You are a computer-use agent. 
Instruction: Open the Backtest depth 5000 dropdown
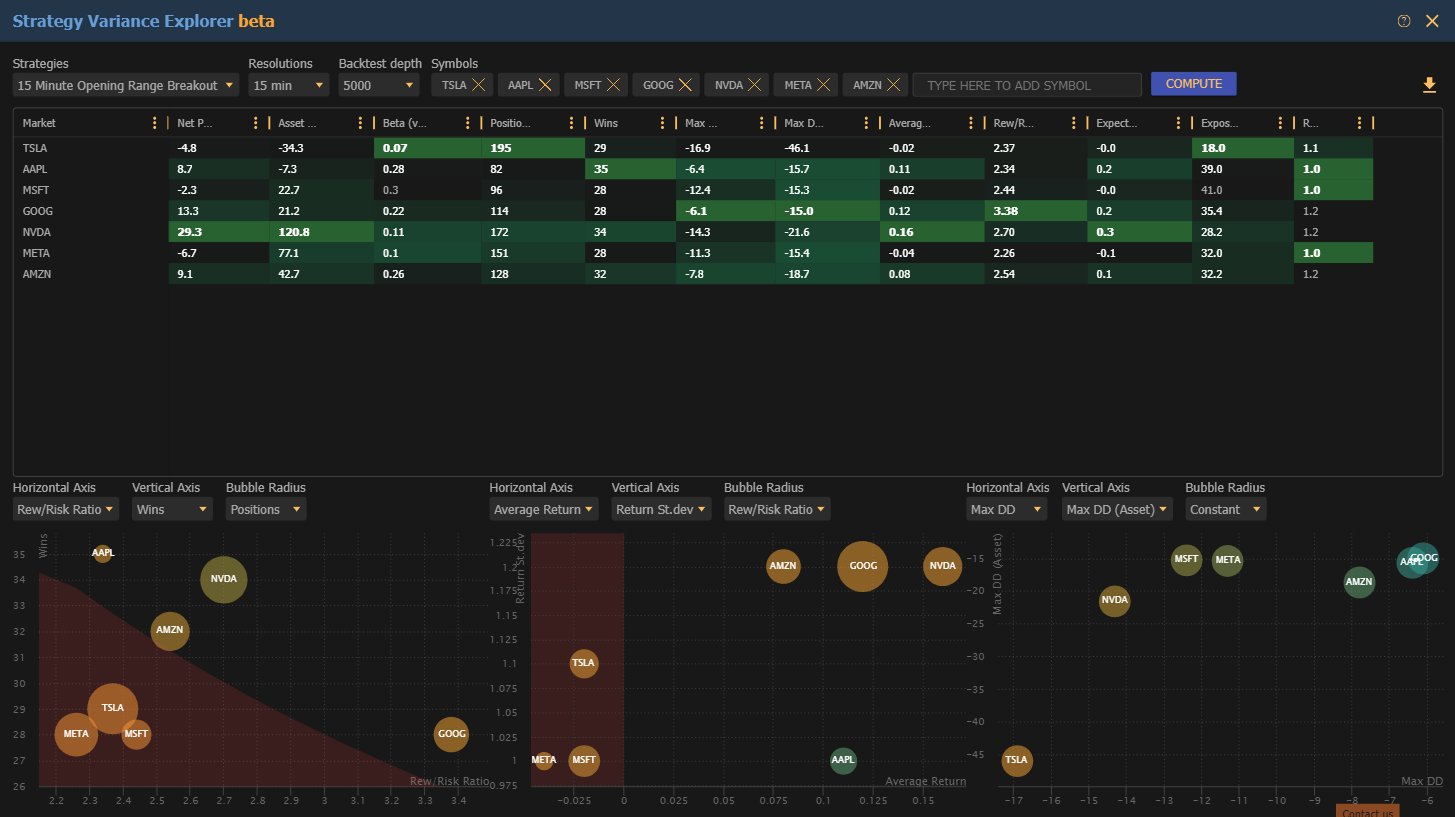(380, 85)
